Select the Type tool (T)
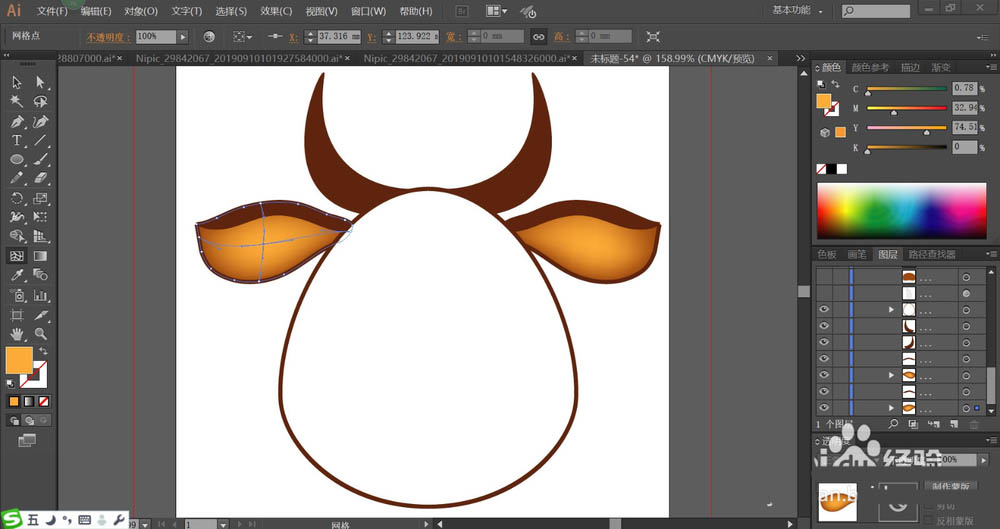This screenshot has width=1000, height=529. pyautogui.click(x=17, y=141)
